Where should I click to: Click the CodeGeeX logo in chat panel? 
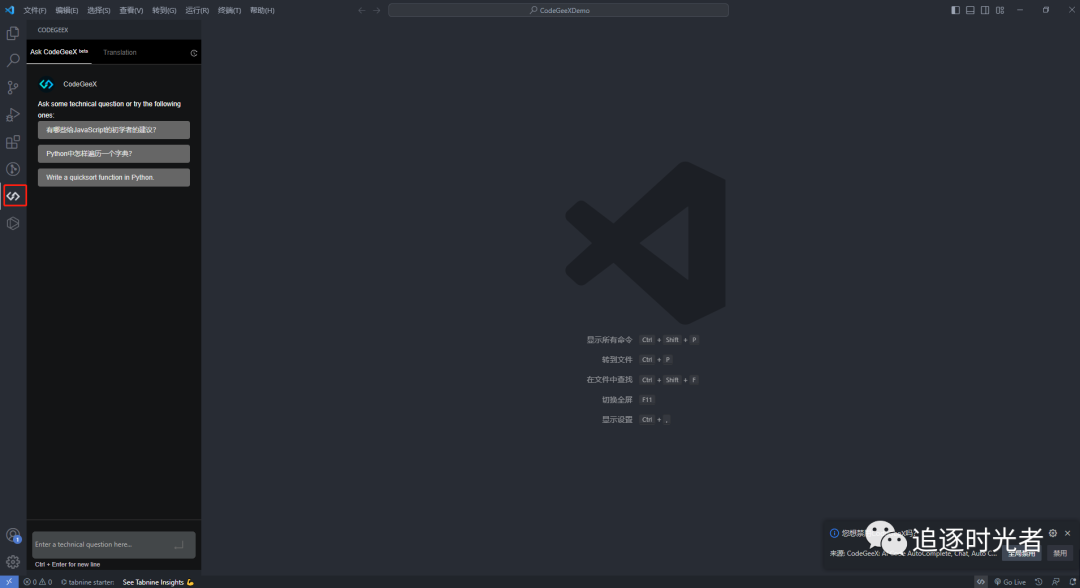tap(46, 84)
